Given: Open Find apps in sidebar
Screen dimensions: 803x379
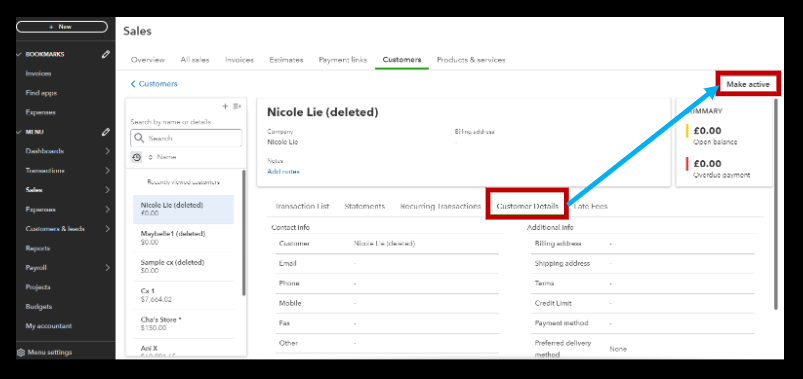Looking at the screenshot, I should 41,93.
